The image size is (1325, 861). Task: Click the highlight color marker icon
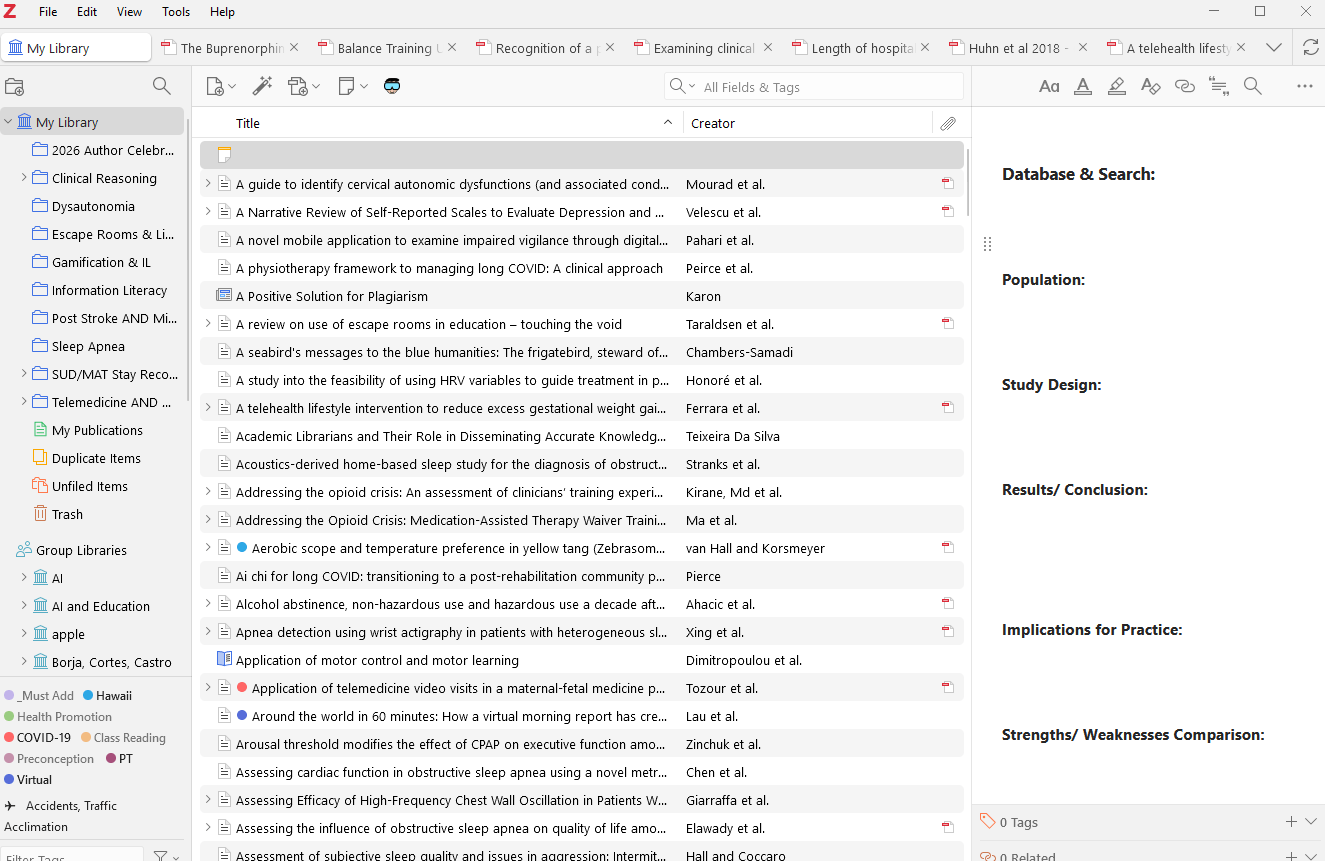pos(1117,86)
